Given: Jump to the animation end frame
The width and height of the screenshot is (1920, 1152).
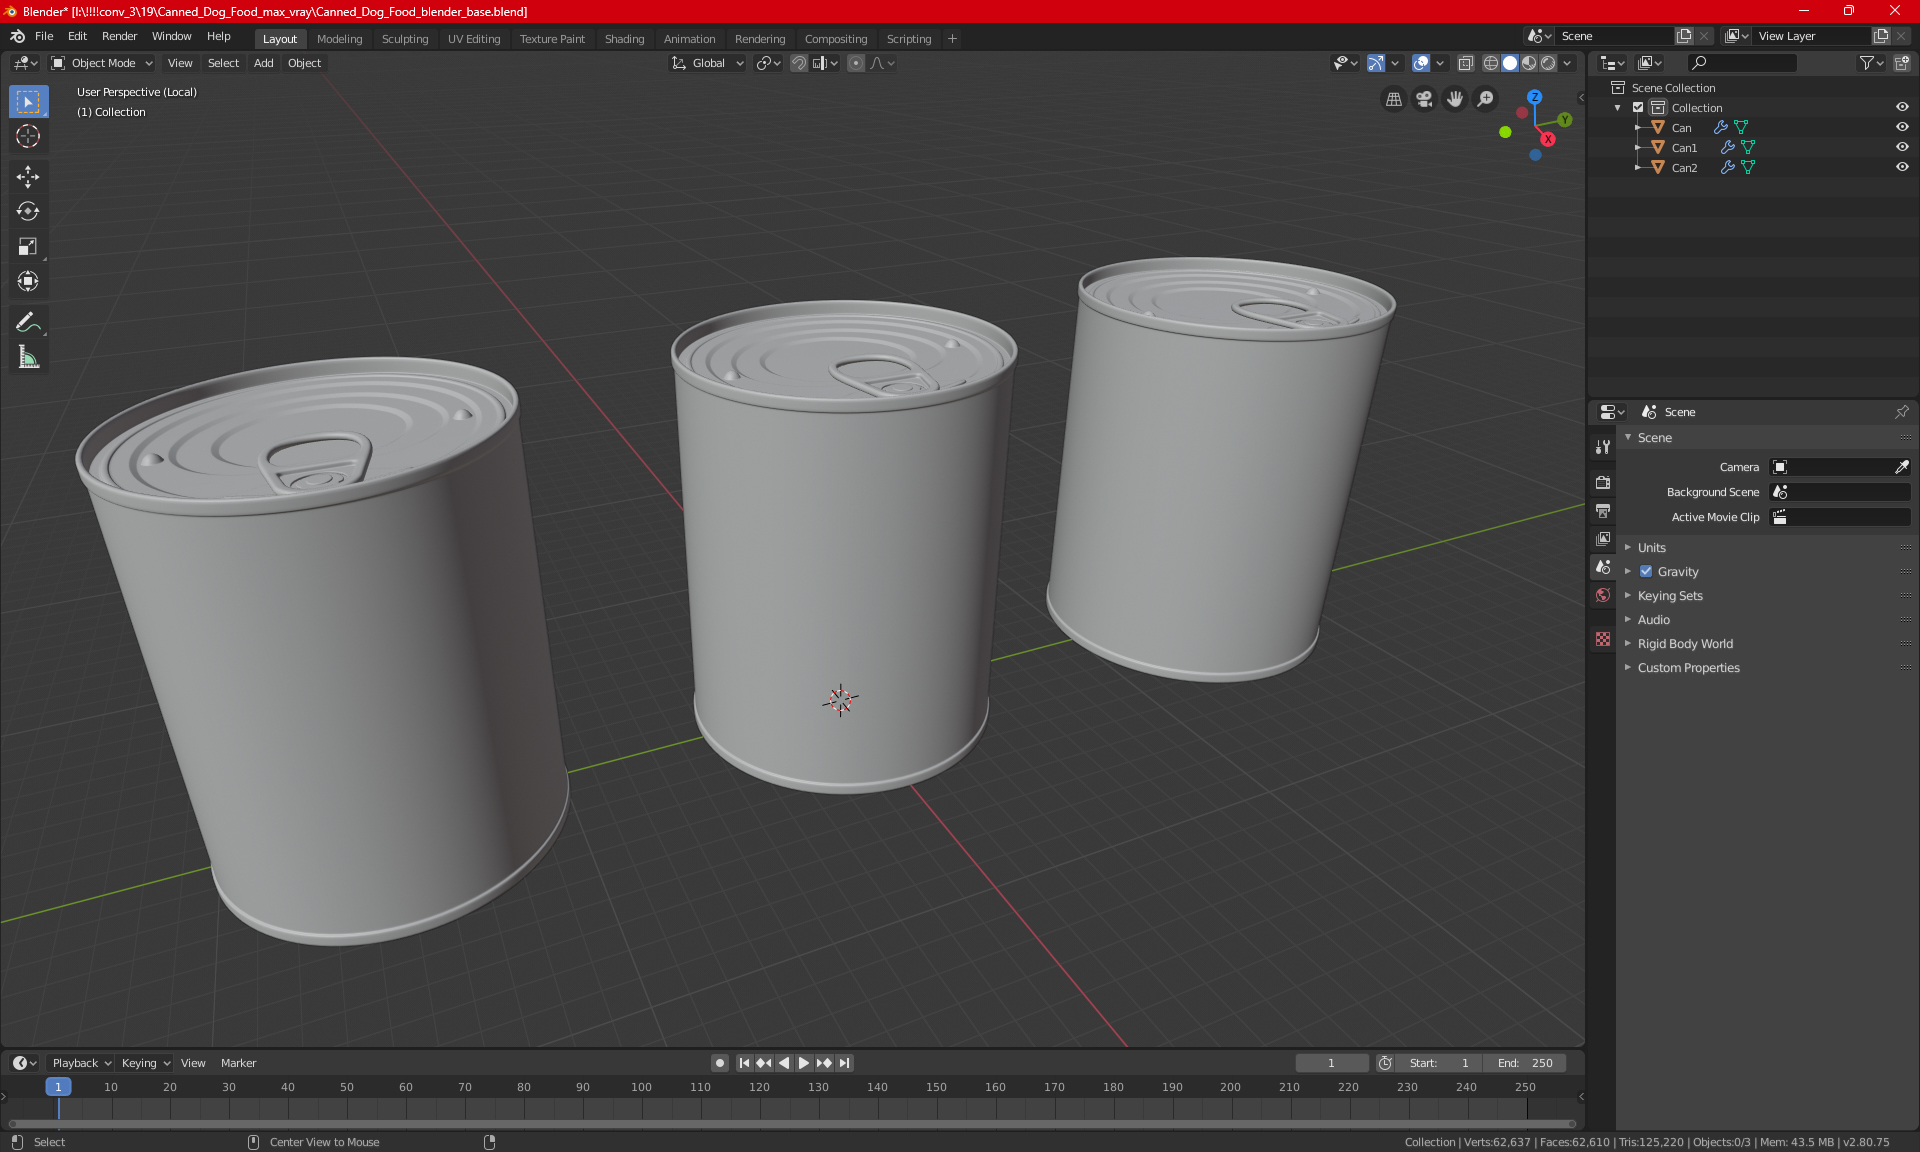Looking at the screenshot, I should point(845,1063).
